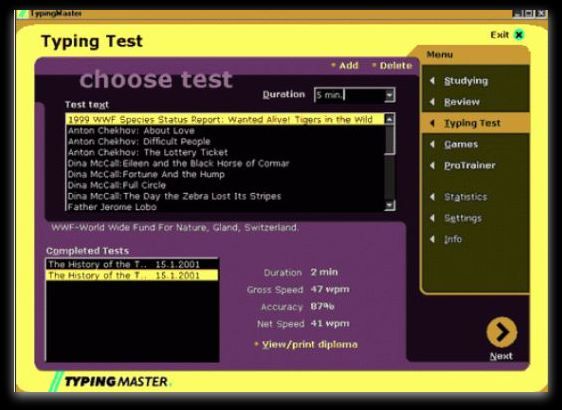The height and width of the screenshot is (410, 562).
Task: Click the Net Speed 41 wpm value
Action: (330, 323)
